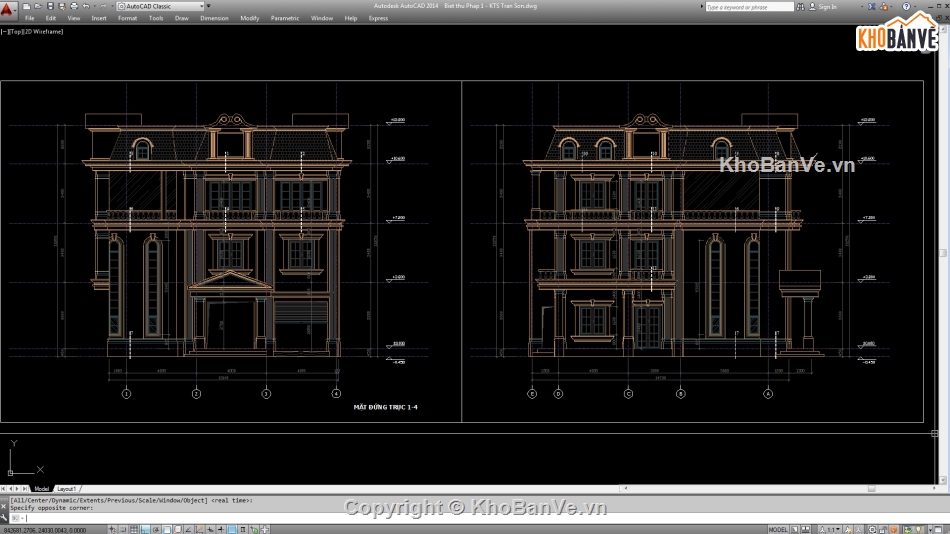The width and height of the screenshot is (950, 534).
Task: Open the Tools menu
Action: [156, 18]
